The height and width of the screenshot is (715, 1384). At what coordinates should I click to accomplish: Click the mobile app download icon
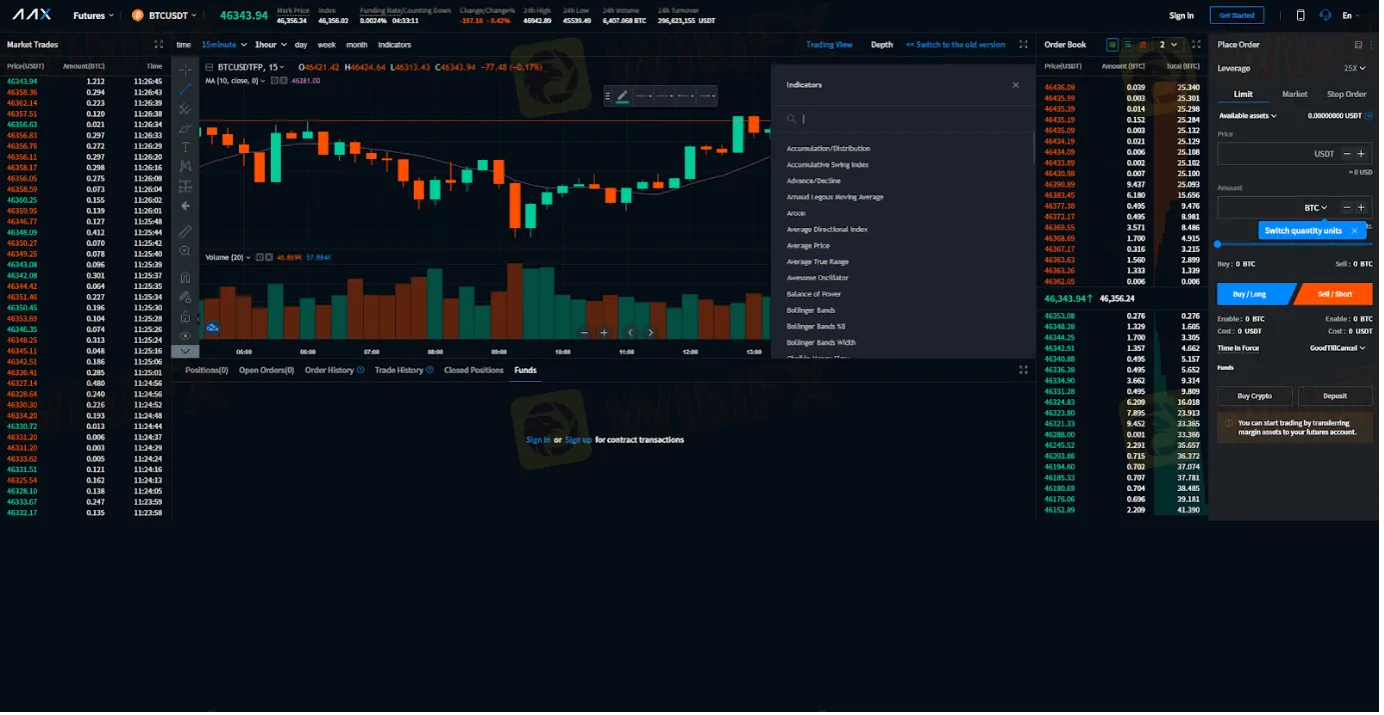[x=1301, y=15]
